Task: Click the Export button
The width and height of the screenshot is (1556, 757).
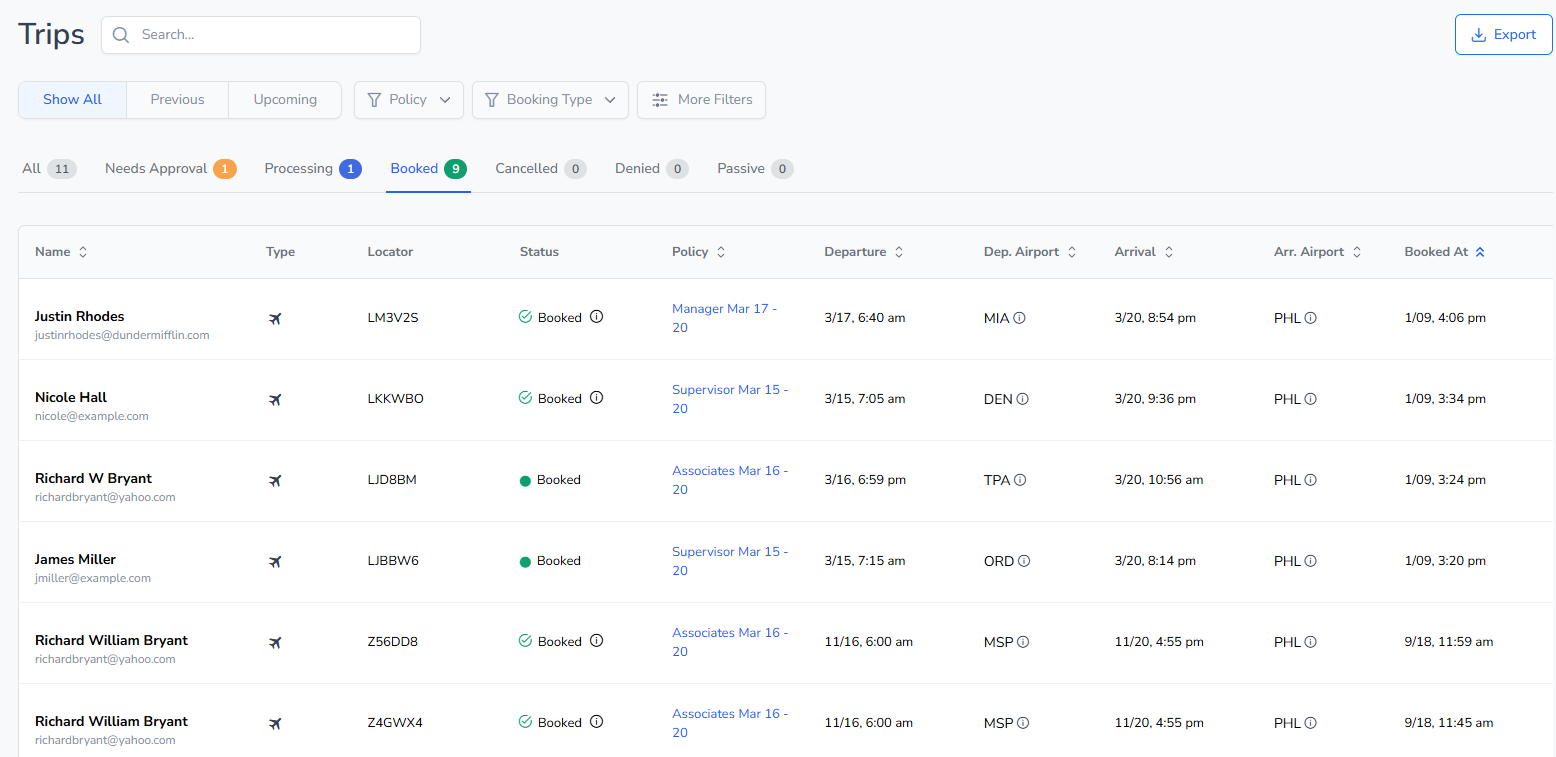Action: pos(1503,35)
